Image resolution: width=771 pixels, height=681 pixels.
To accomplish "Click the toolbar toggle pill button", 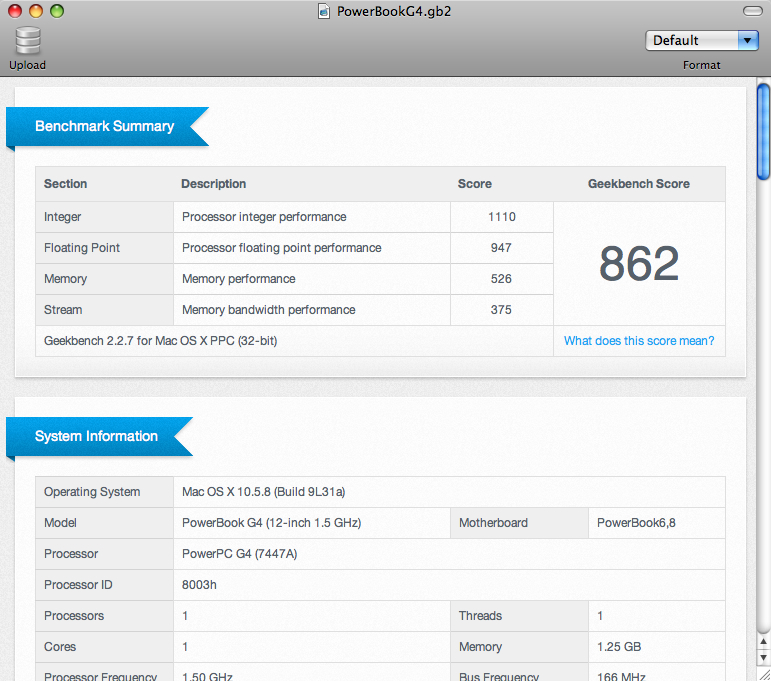I will [752, 11].
